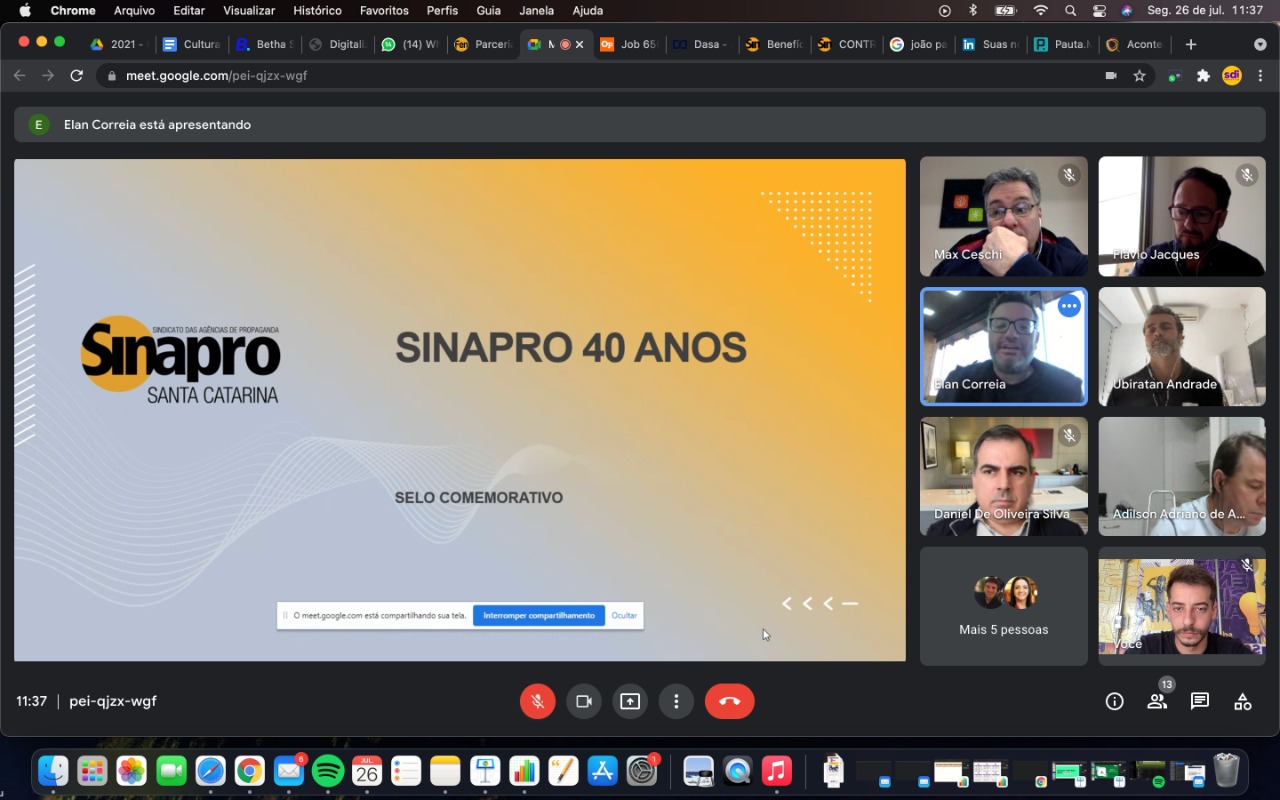Image resolution: width=1280 pixels, height=800 pixels.
Task: Open the Mais 5 pessoas tile
Action: [1004, 606]
